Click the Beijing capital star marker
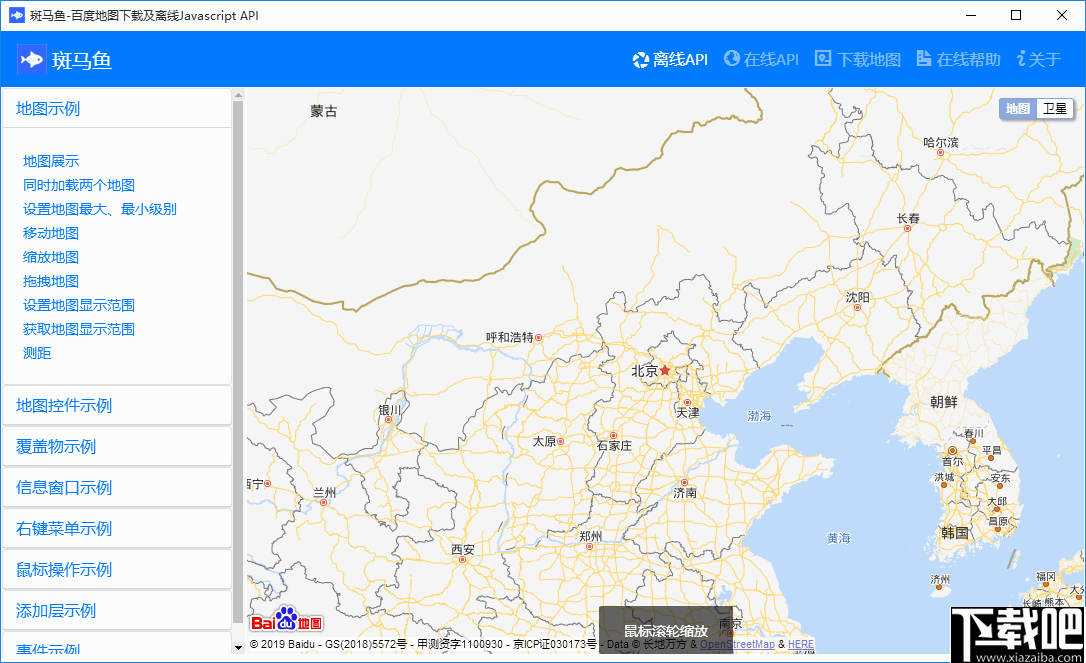Viewport: 1086px width, 663px height. pyautogui.click(x=664, y=368)
